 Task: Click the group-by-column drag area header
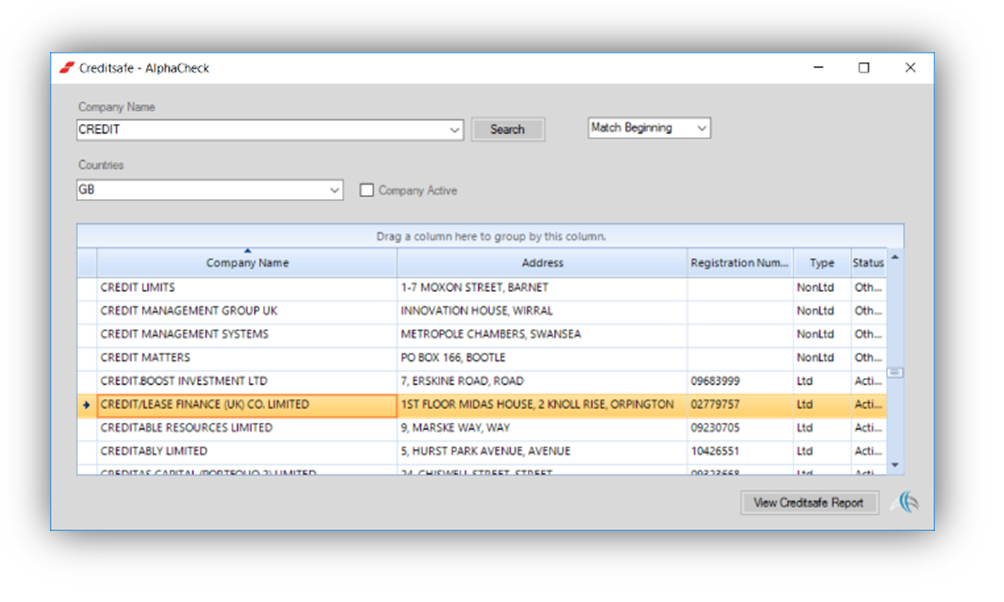click(x=490, y=236)
